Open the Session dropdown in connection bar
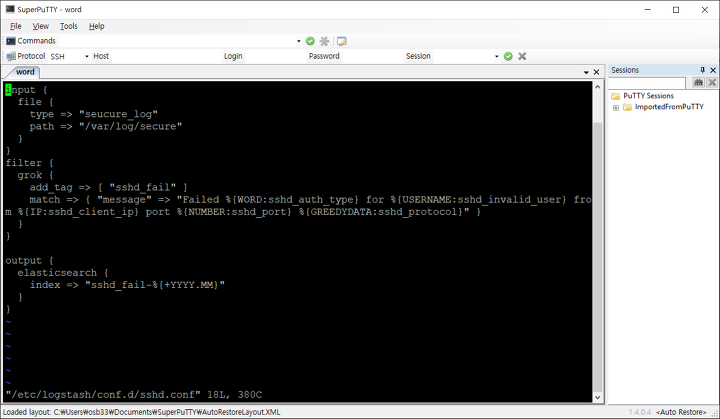The width and height of the screenshot is (720, 419). [496, 57]
